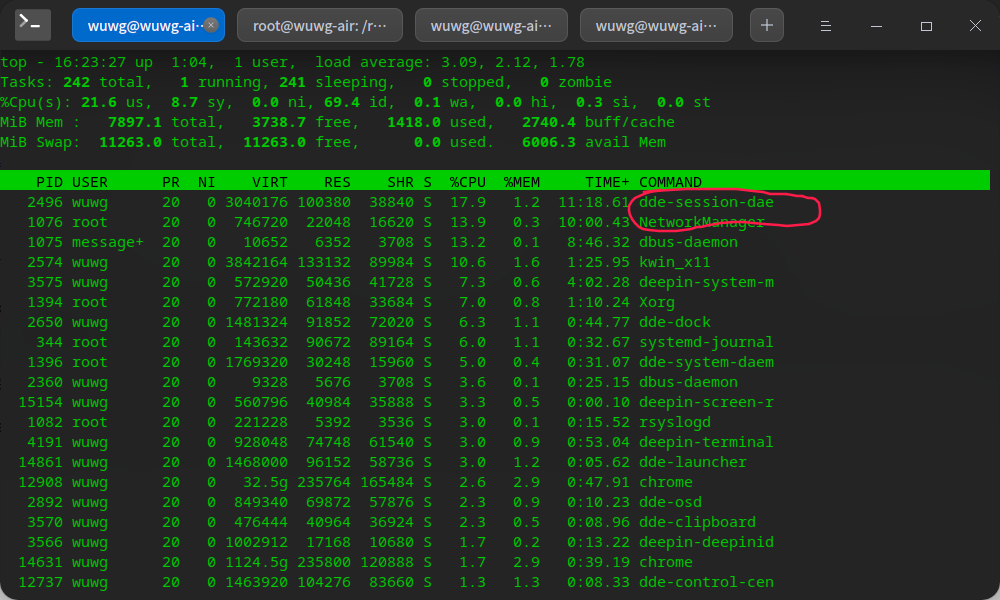Click the USER column header
Screen dimensions: 1000x600
[89, 182]
